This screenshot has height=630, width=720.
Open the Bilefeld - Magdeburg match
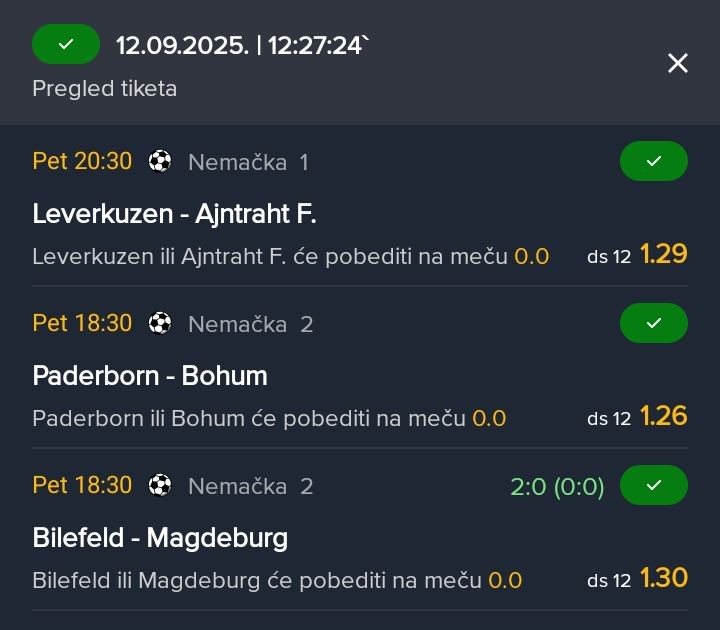click(x=160, y=538)
